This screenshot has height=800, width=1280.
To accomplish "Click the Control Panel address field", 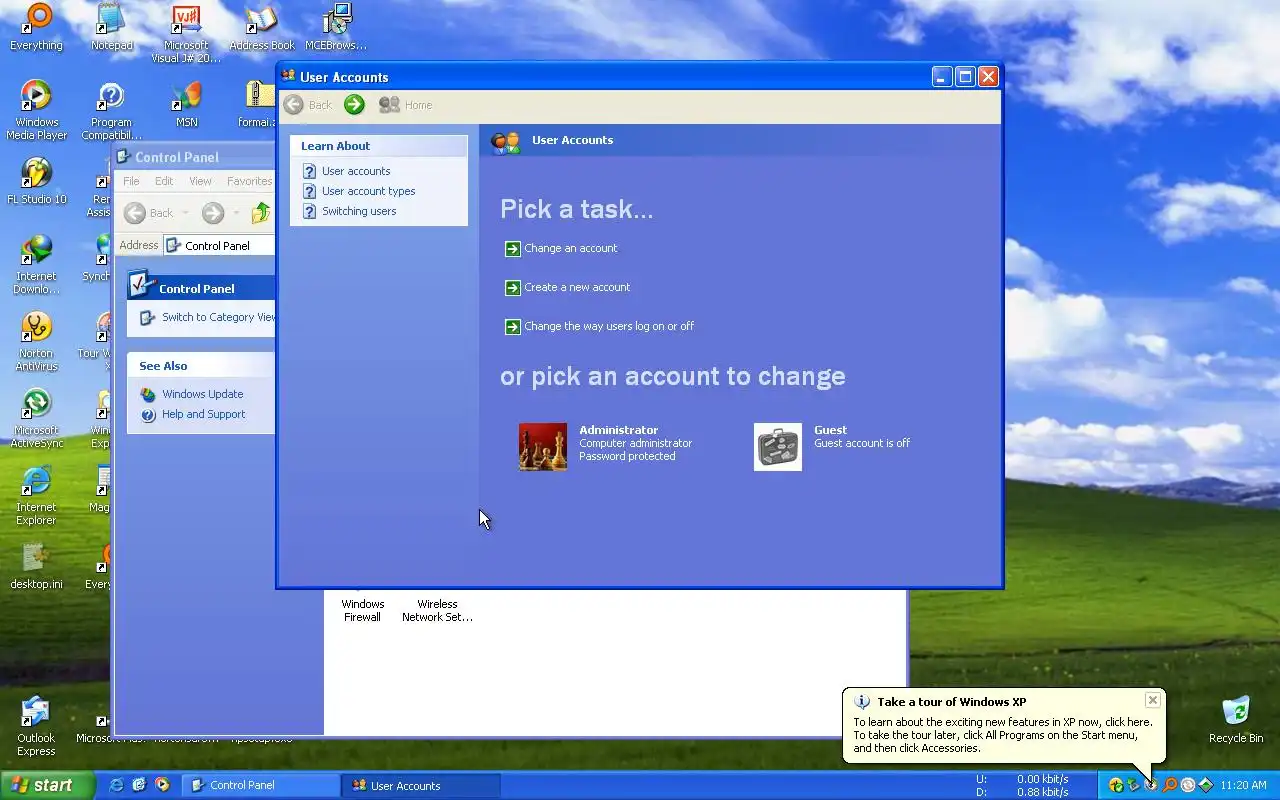I will point(220,246).
